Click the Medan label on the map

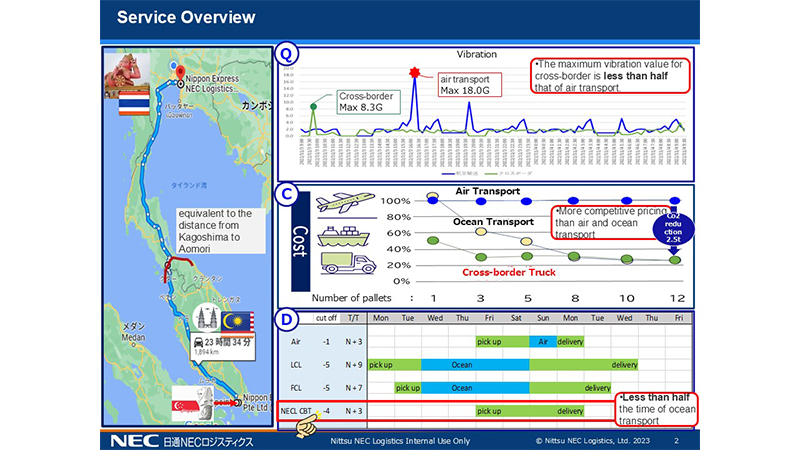click(x=133, y=337)
